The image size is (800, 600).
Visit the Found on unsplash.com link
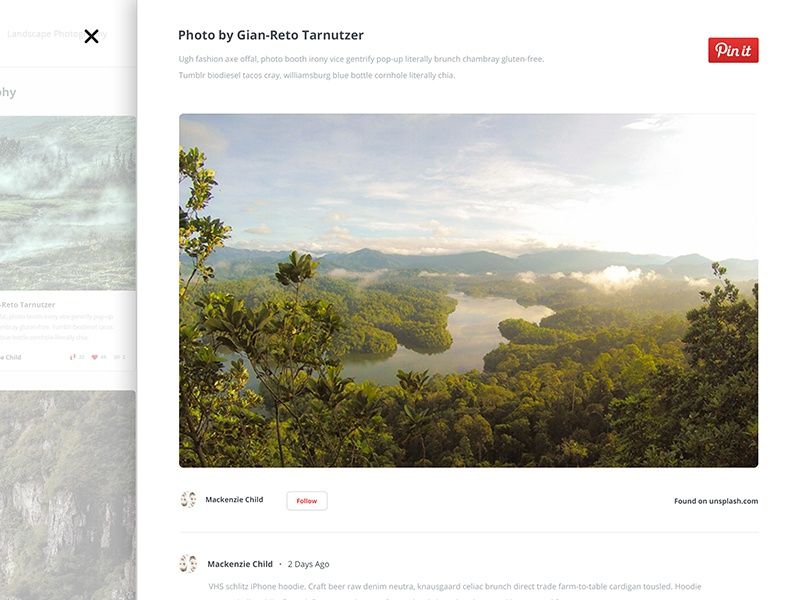tap(716, 501)
